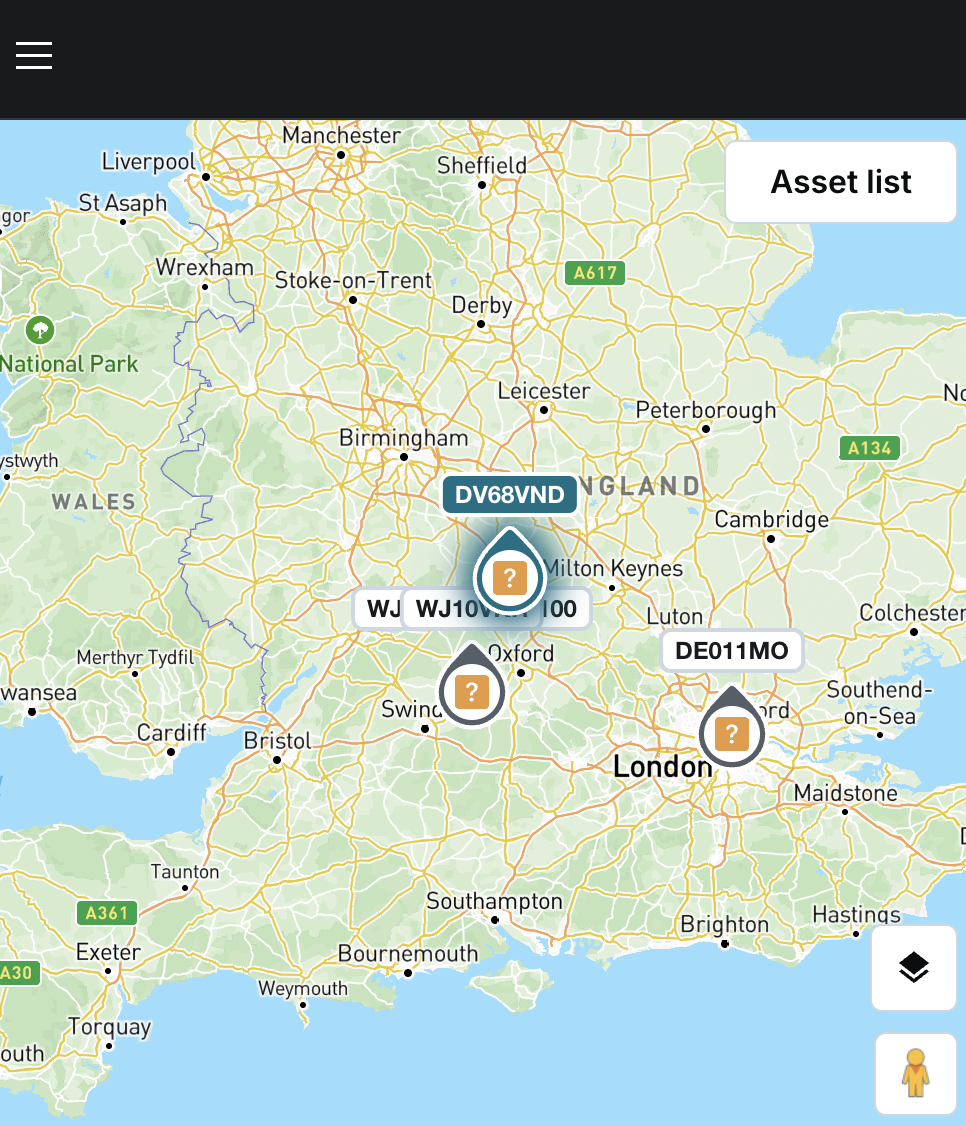
Task: Select the highlighted DV68VND asset pin
Action: 509,576
